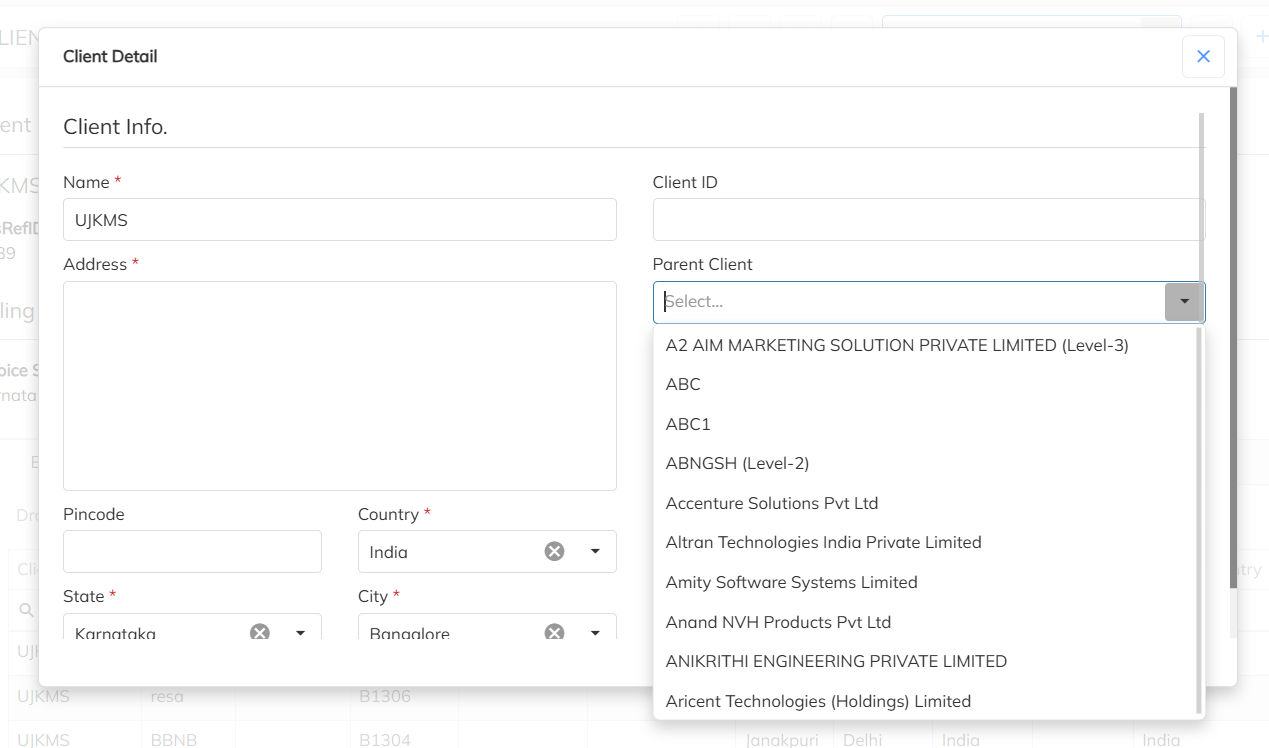
Task: Clear the Country selection India
Action: click(x=554, y=551)
